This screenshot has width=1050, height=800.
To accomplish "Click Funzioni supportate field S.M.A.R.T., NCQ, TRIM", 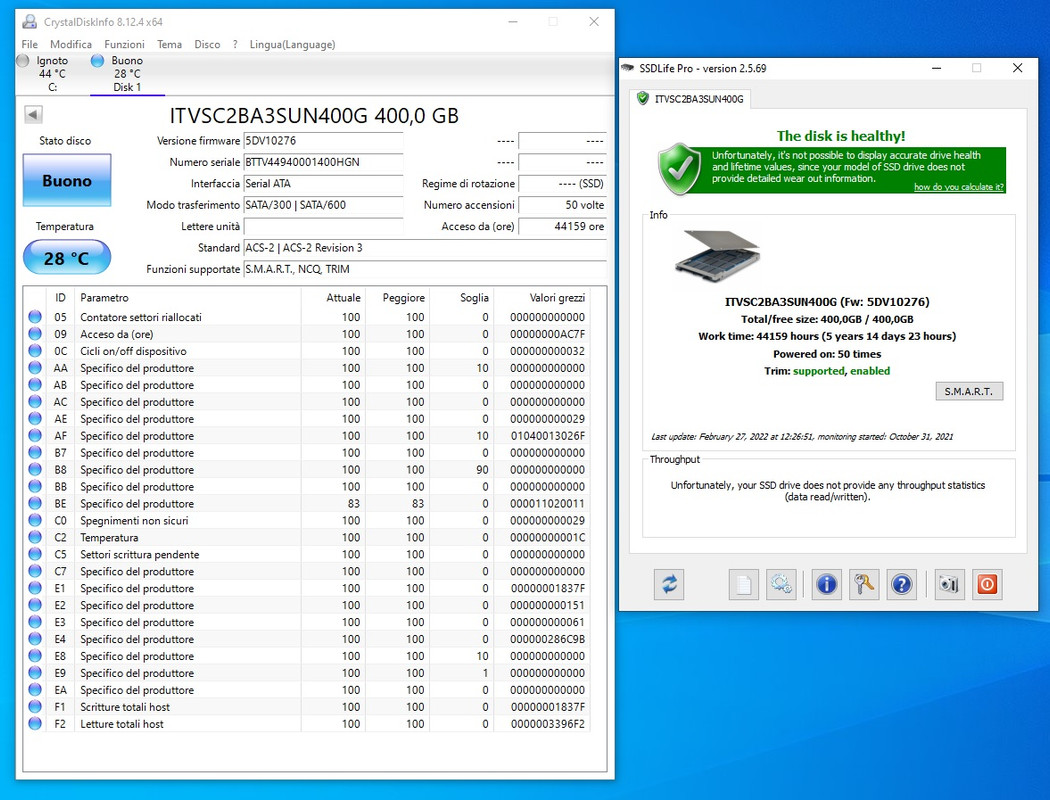I will [x=425, y=269].
